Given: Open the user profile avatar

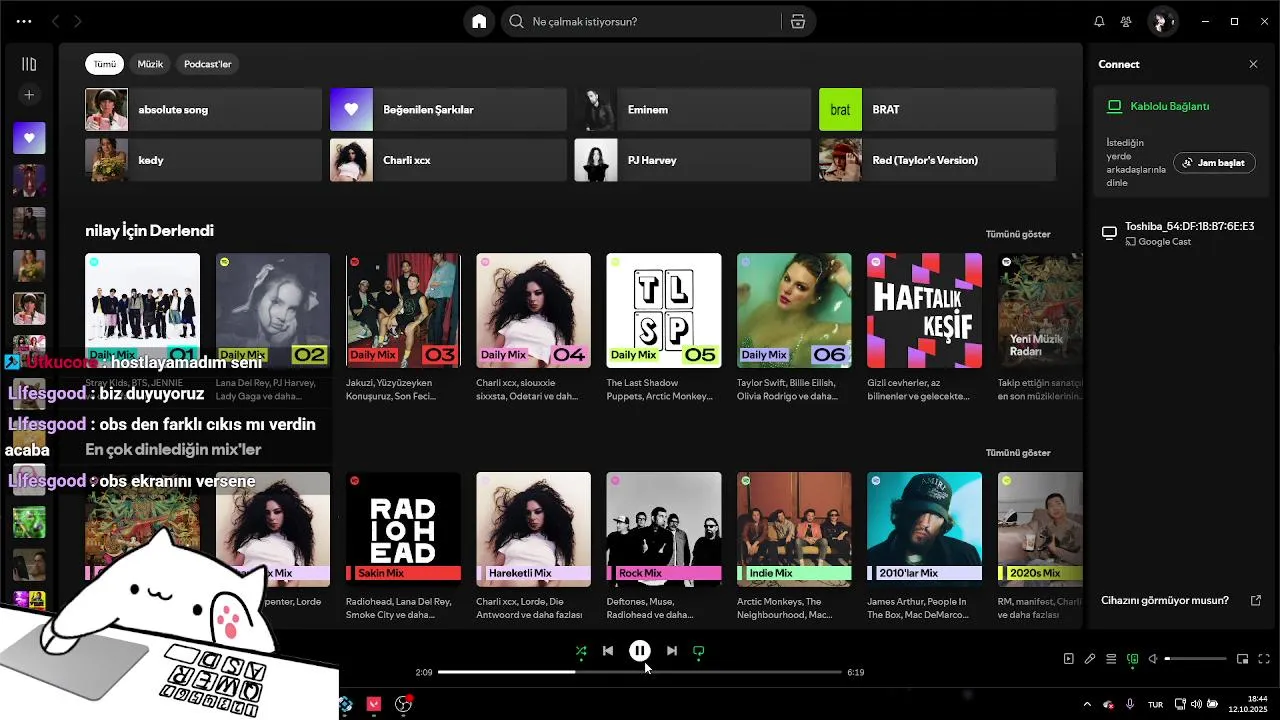Looking at the screenshot, I should [1162, 21].
